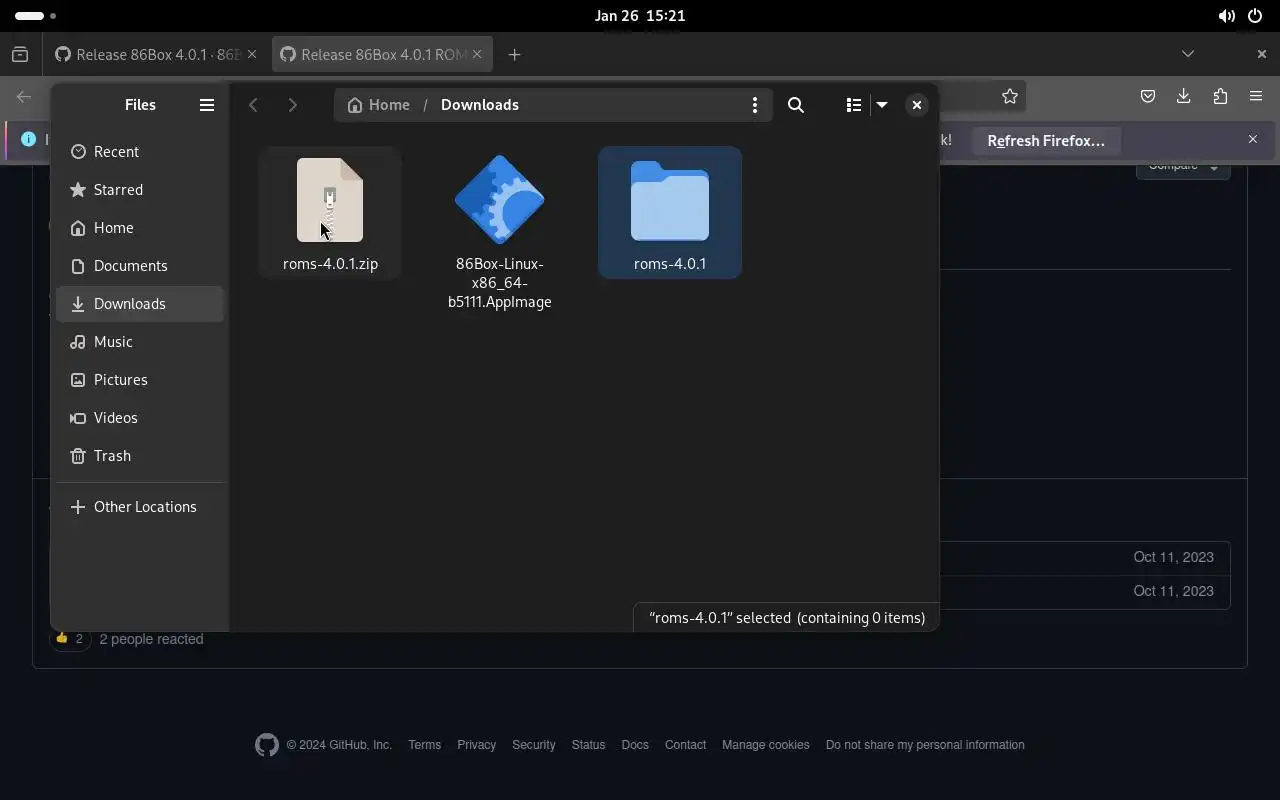Open power menu icon in top bar

pos(1255,16)
